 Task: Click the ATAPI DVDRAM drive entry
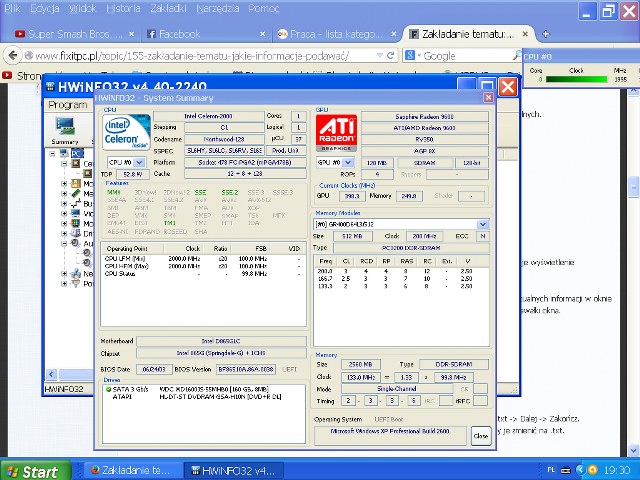tap(203, 396)
